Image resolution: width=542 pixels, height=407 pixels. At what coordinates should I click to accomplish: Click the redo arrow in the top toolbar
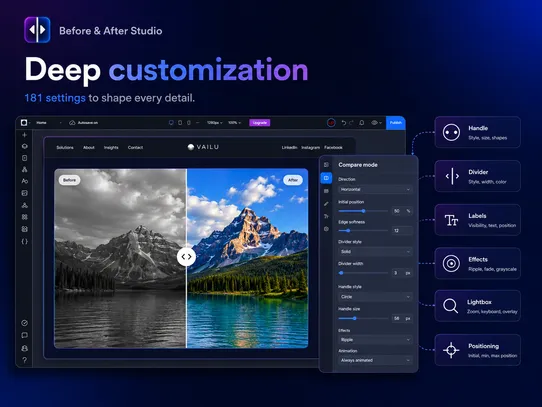coord(351,123)
